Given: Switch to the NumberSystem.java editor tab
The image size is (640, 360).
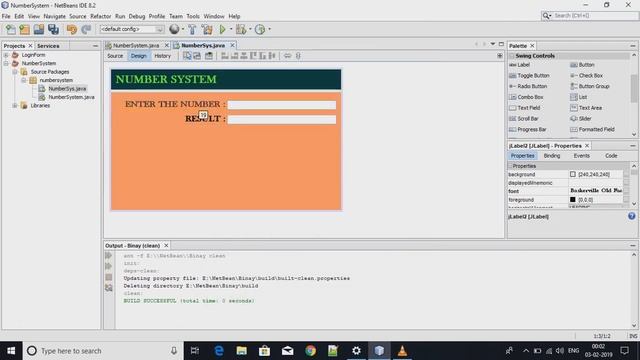Looking at the screenshot, I should tap(136, 45).
